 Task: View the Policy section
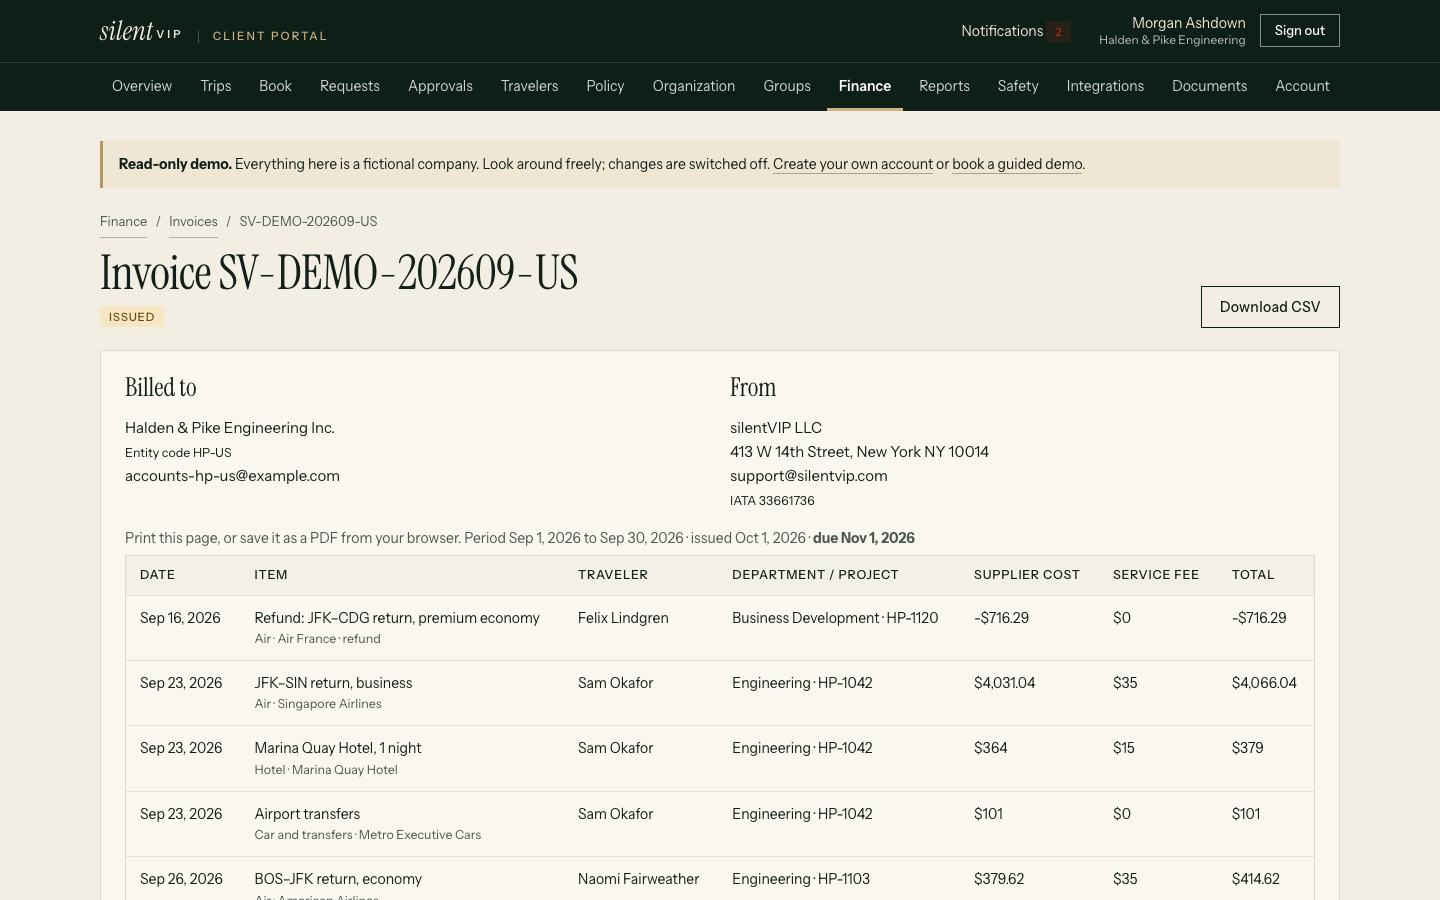point(605,86)
